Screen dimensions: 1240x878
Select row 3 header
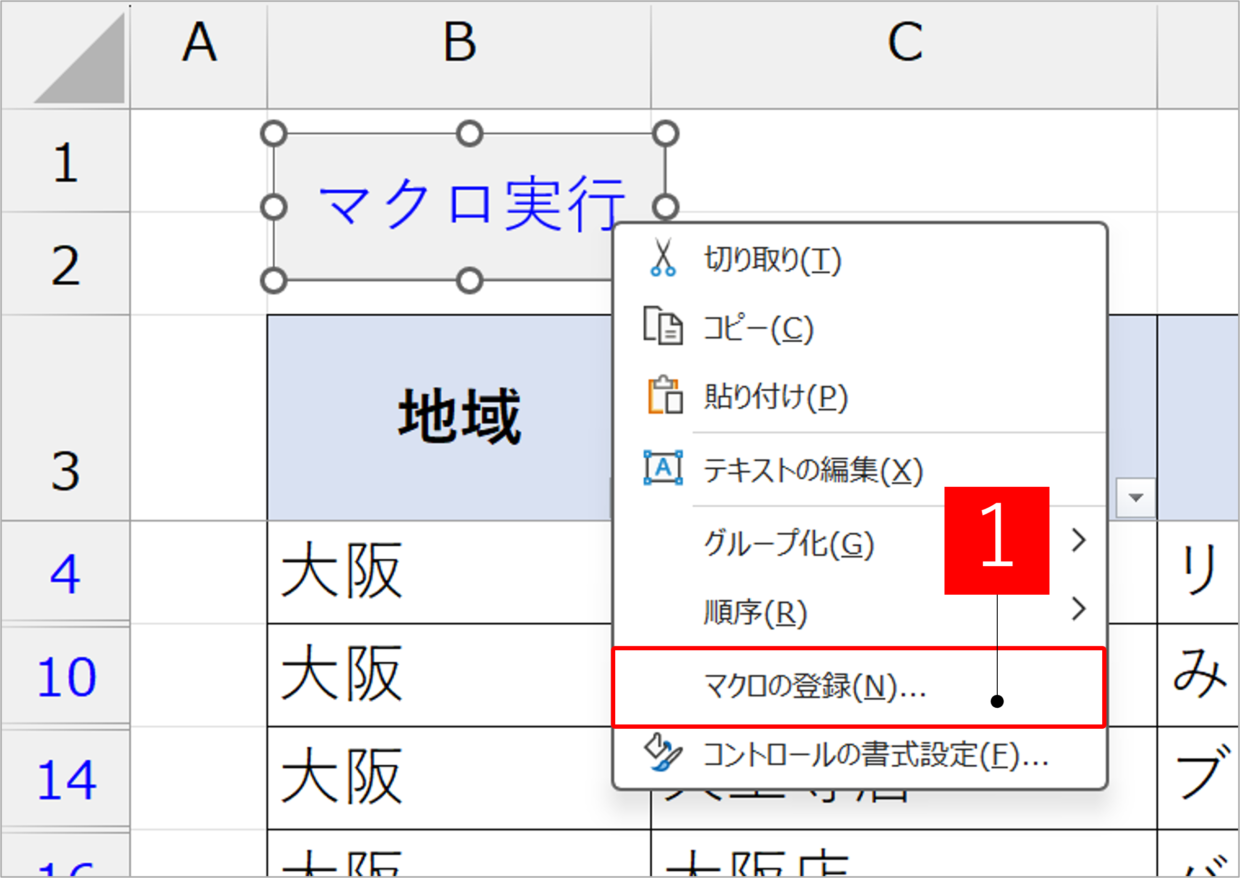(66, 418)
